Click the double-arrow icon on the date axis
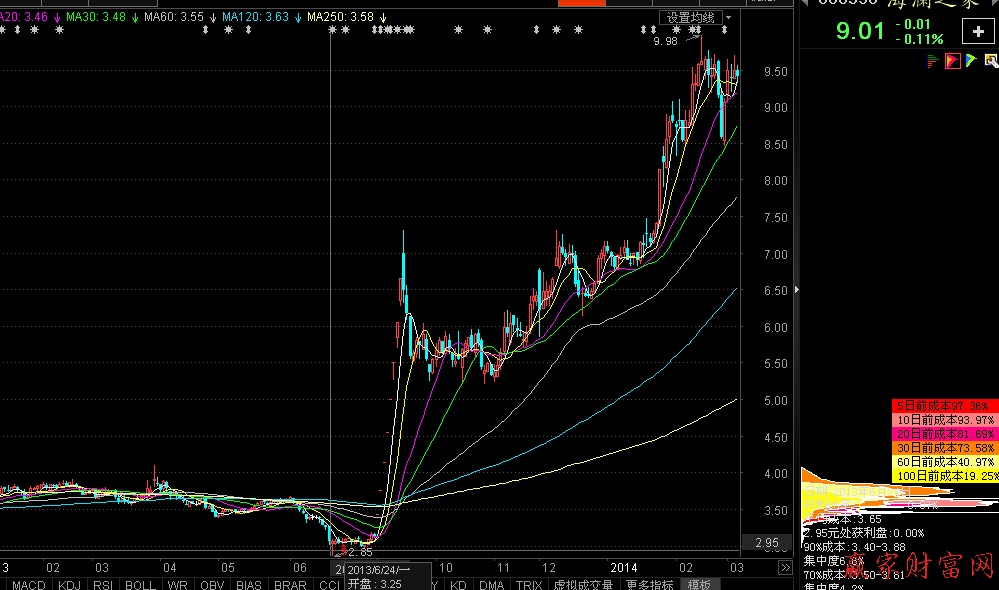 pos(785,568)
